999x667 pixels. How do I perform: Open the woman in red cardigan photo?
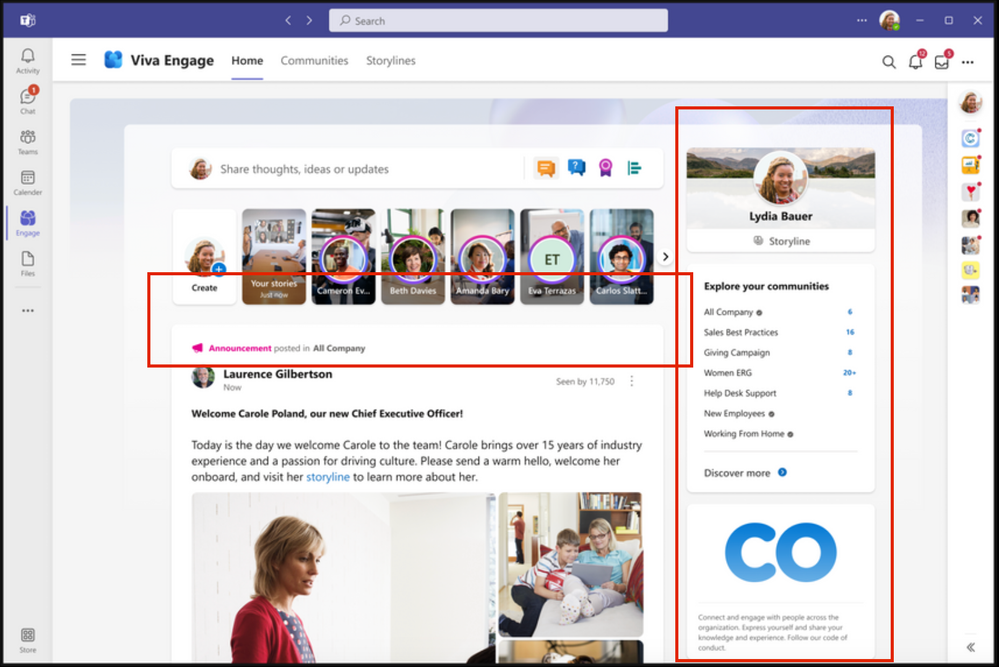(x=343, y=578)
